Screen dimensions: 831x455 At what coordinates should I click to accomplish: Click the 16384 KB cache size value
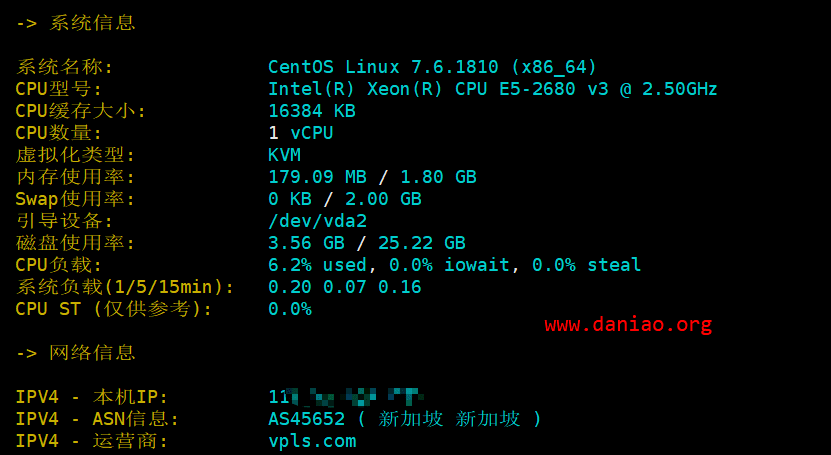pyautogui.click(x=312, y=111)
